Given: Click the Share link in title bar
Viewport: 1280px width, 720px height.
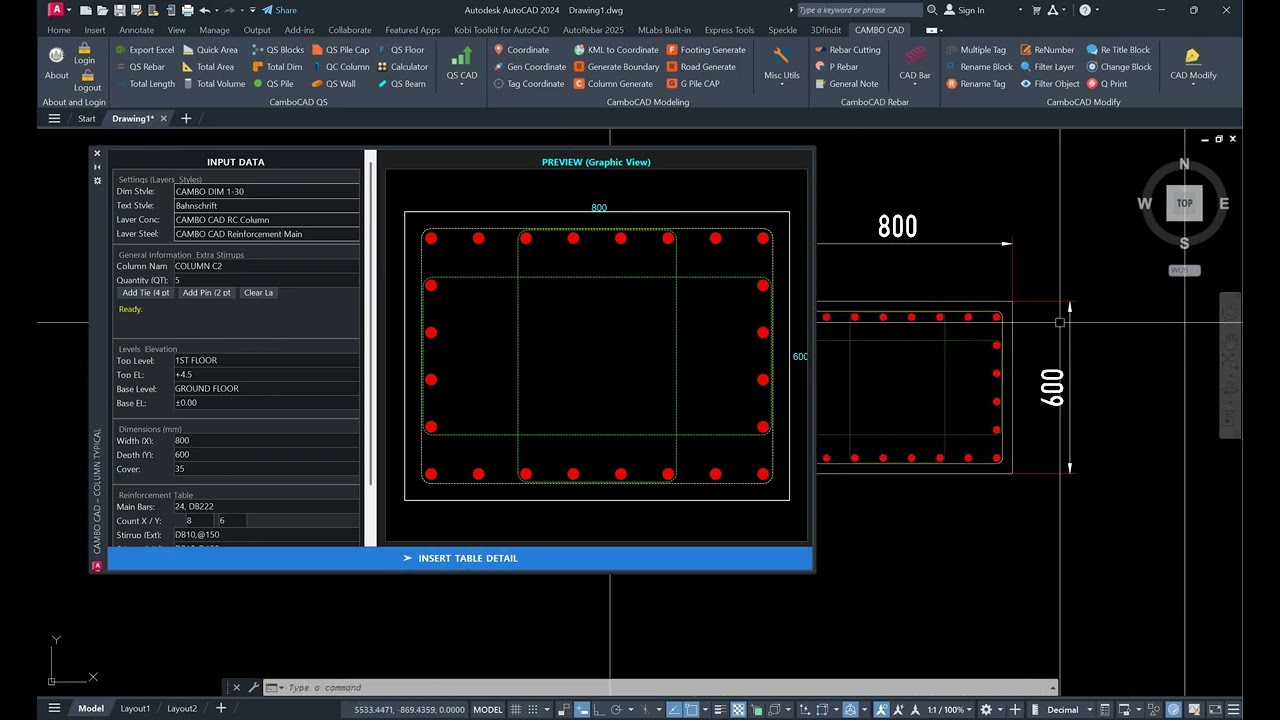Looking at the screenshot, I should (x=279, y=10).
